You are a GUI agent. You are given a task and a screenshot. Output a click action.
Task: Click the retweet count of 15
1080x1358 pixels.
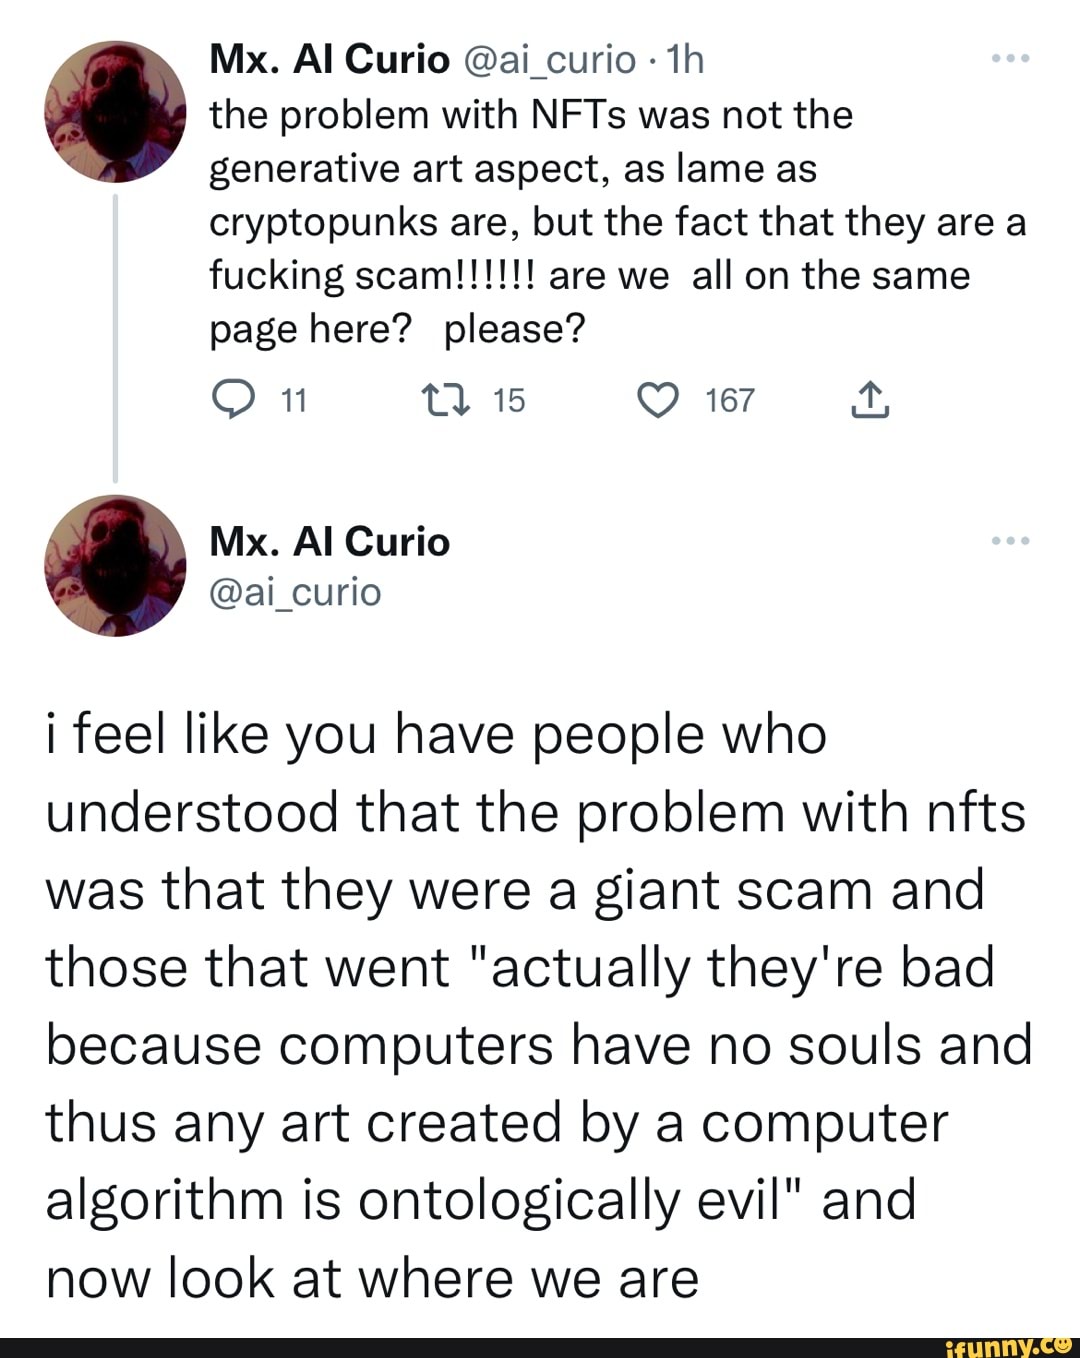point(508,401)
